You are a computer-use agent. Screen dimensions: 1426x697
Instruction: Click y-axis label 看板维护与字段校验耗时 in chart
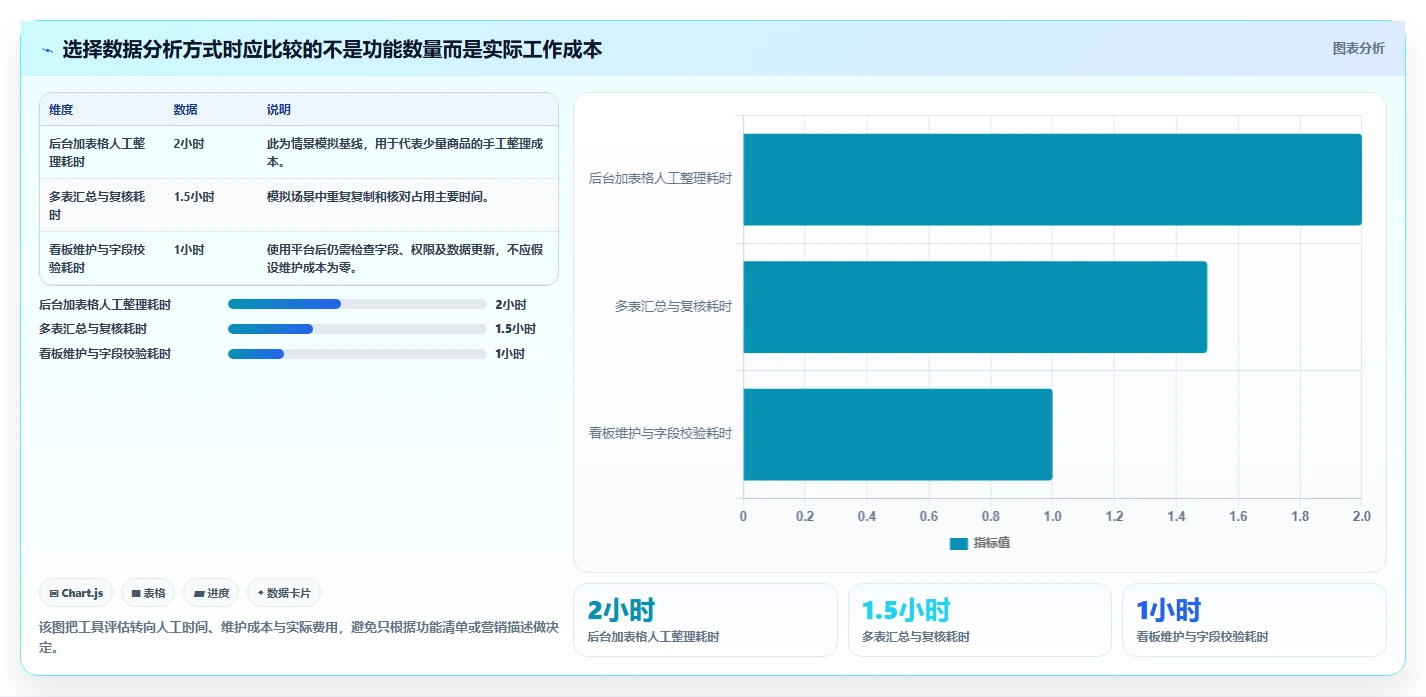click(660, 434)
